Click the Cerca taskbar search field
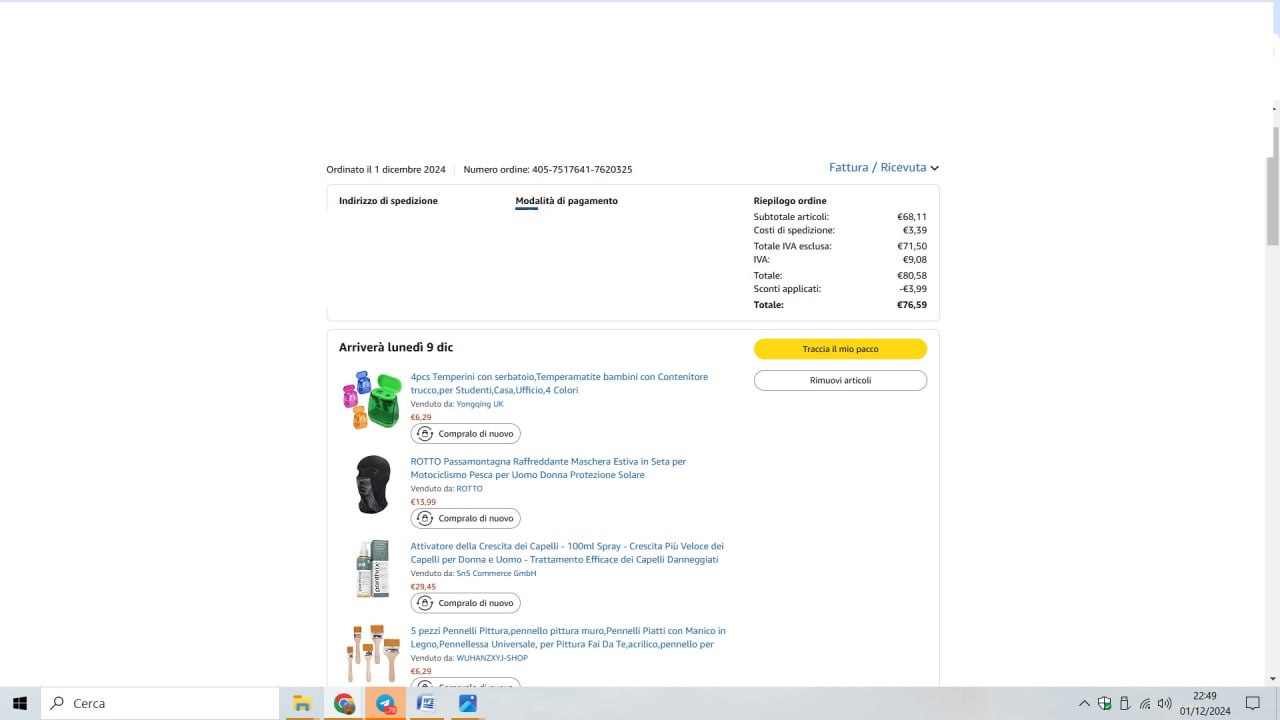Viewport: 1280px width, 720px height. coord(160,703)
